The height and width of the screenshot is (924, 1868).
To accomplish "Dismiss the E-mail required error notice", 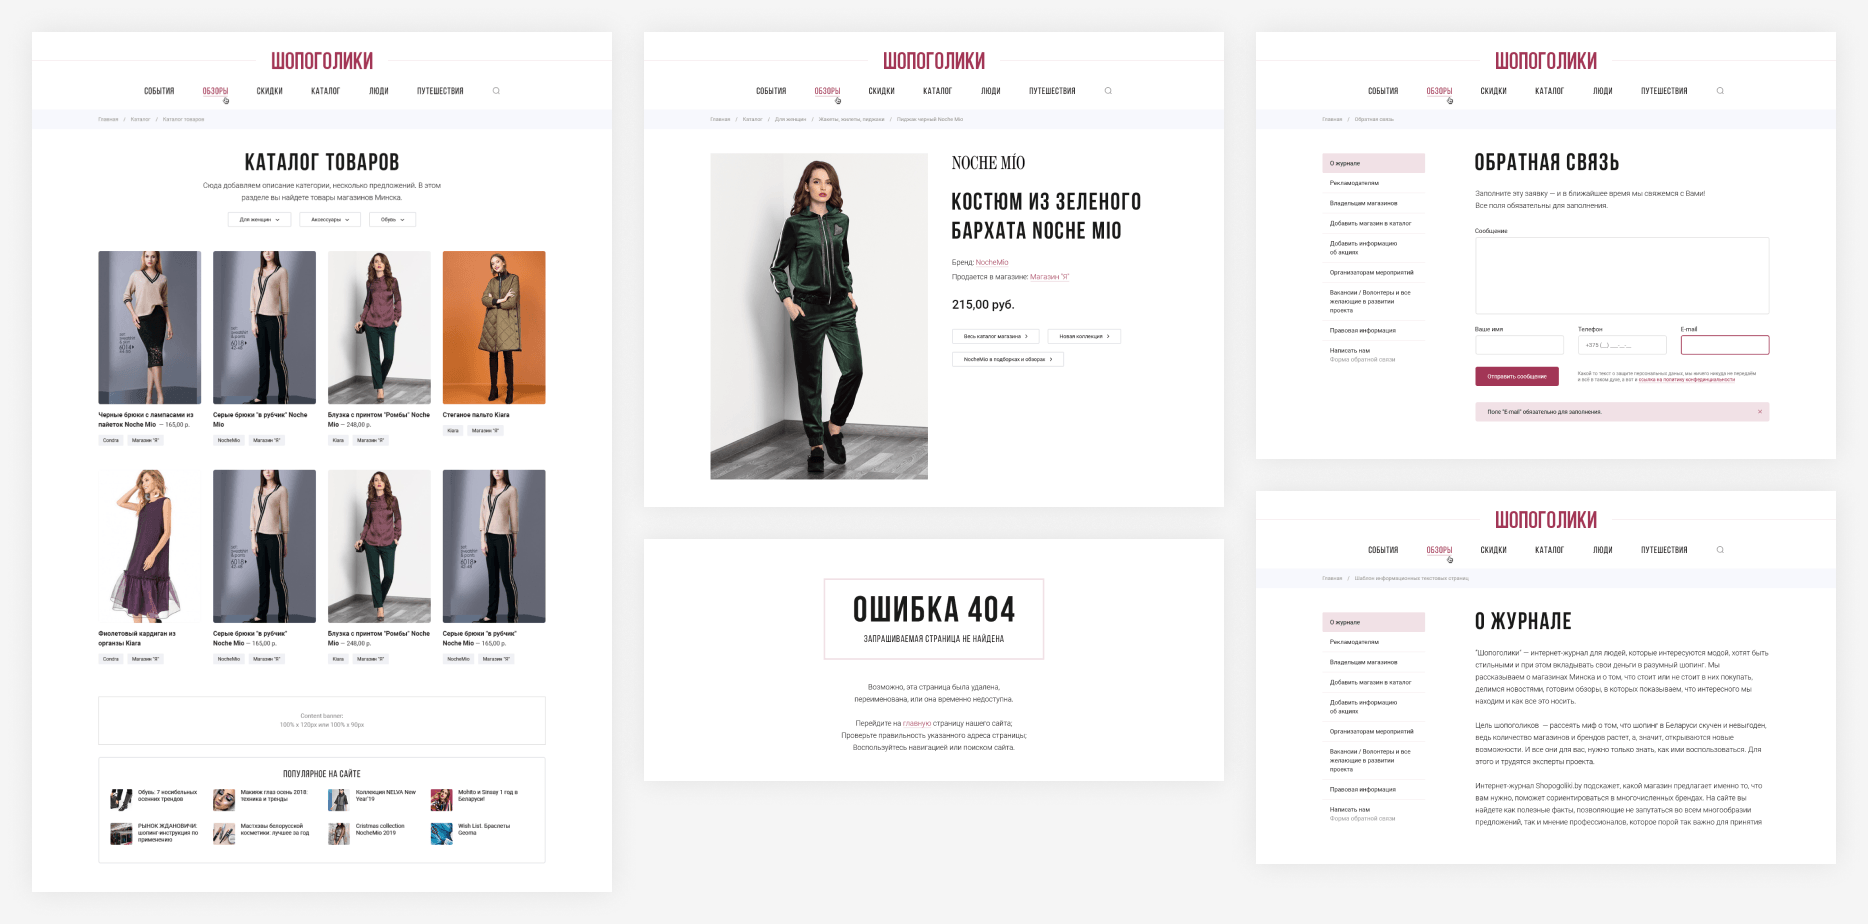I will click(x=1760, y=412).
